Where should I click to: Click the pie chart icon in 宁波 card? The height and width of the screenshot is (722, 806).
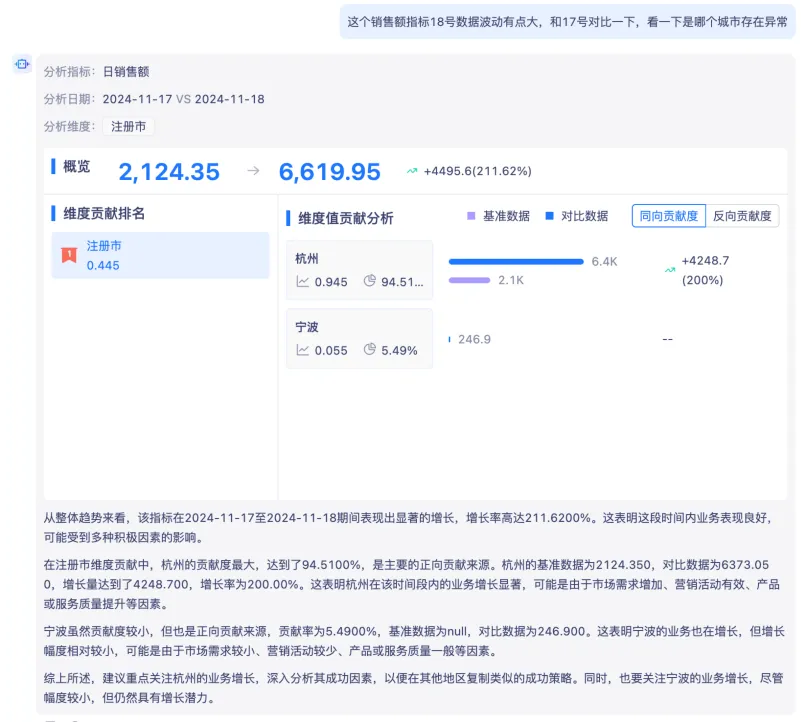pos(369,350)
